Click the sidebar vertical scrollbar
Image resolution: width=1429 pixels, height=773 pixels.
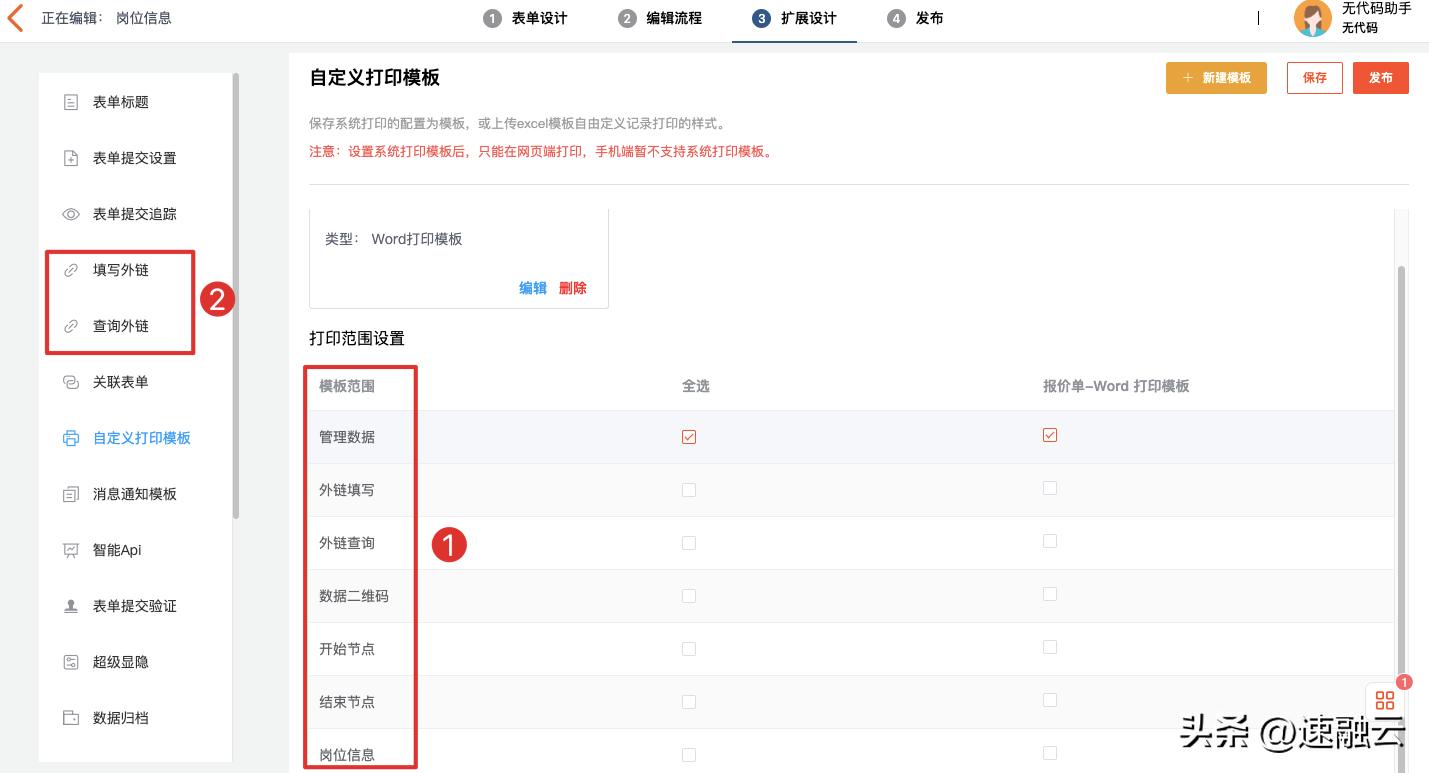tap(236, 295)
